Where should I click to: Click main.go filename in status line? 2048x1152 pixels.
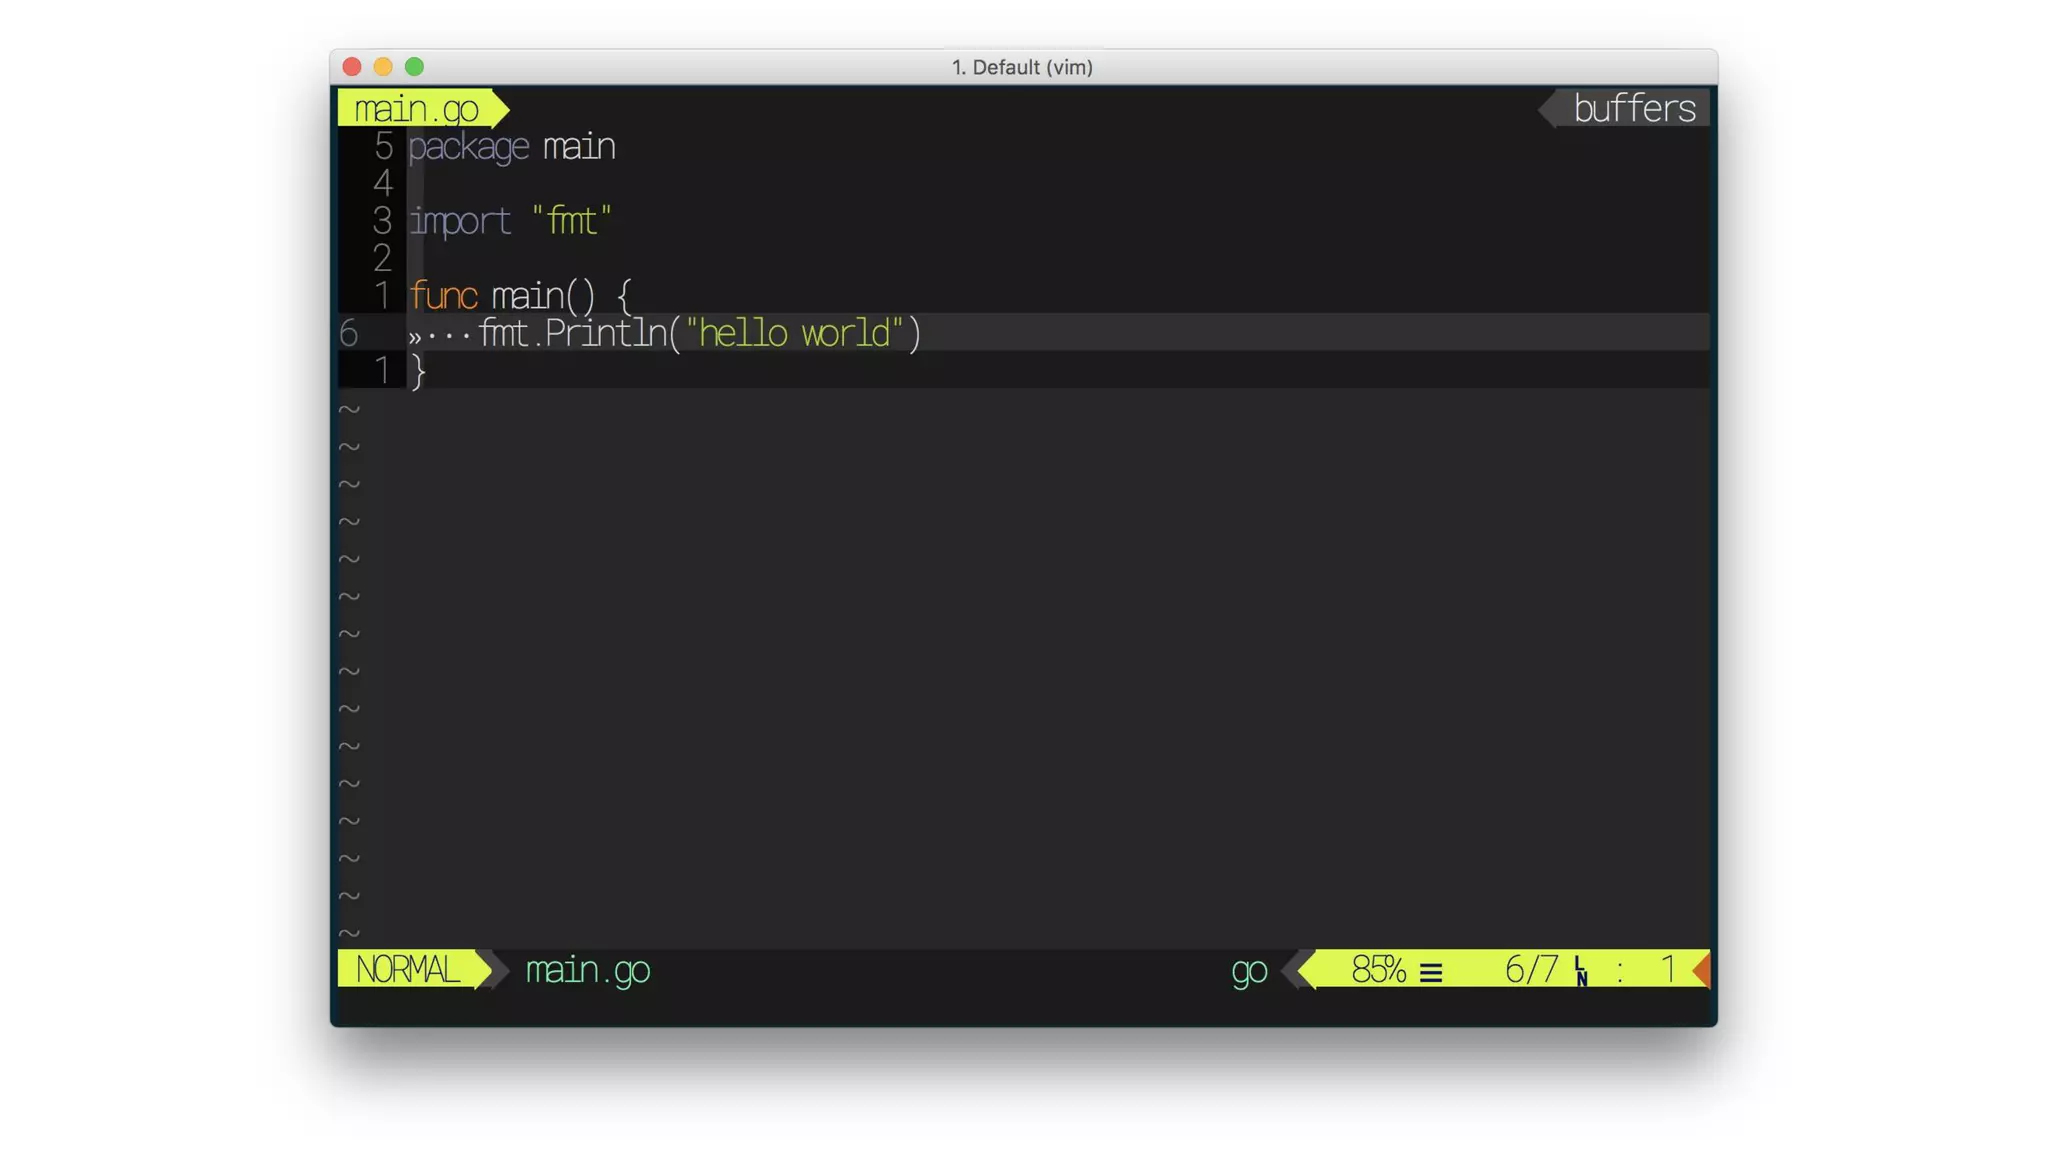tap(587, 969)
